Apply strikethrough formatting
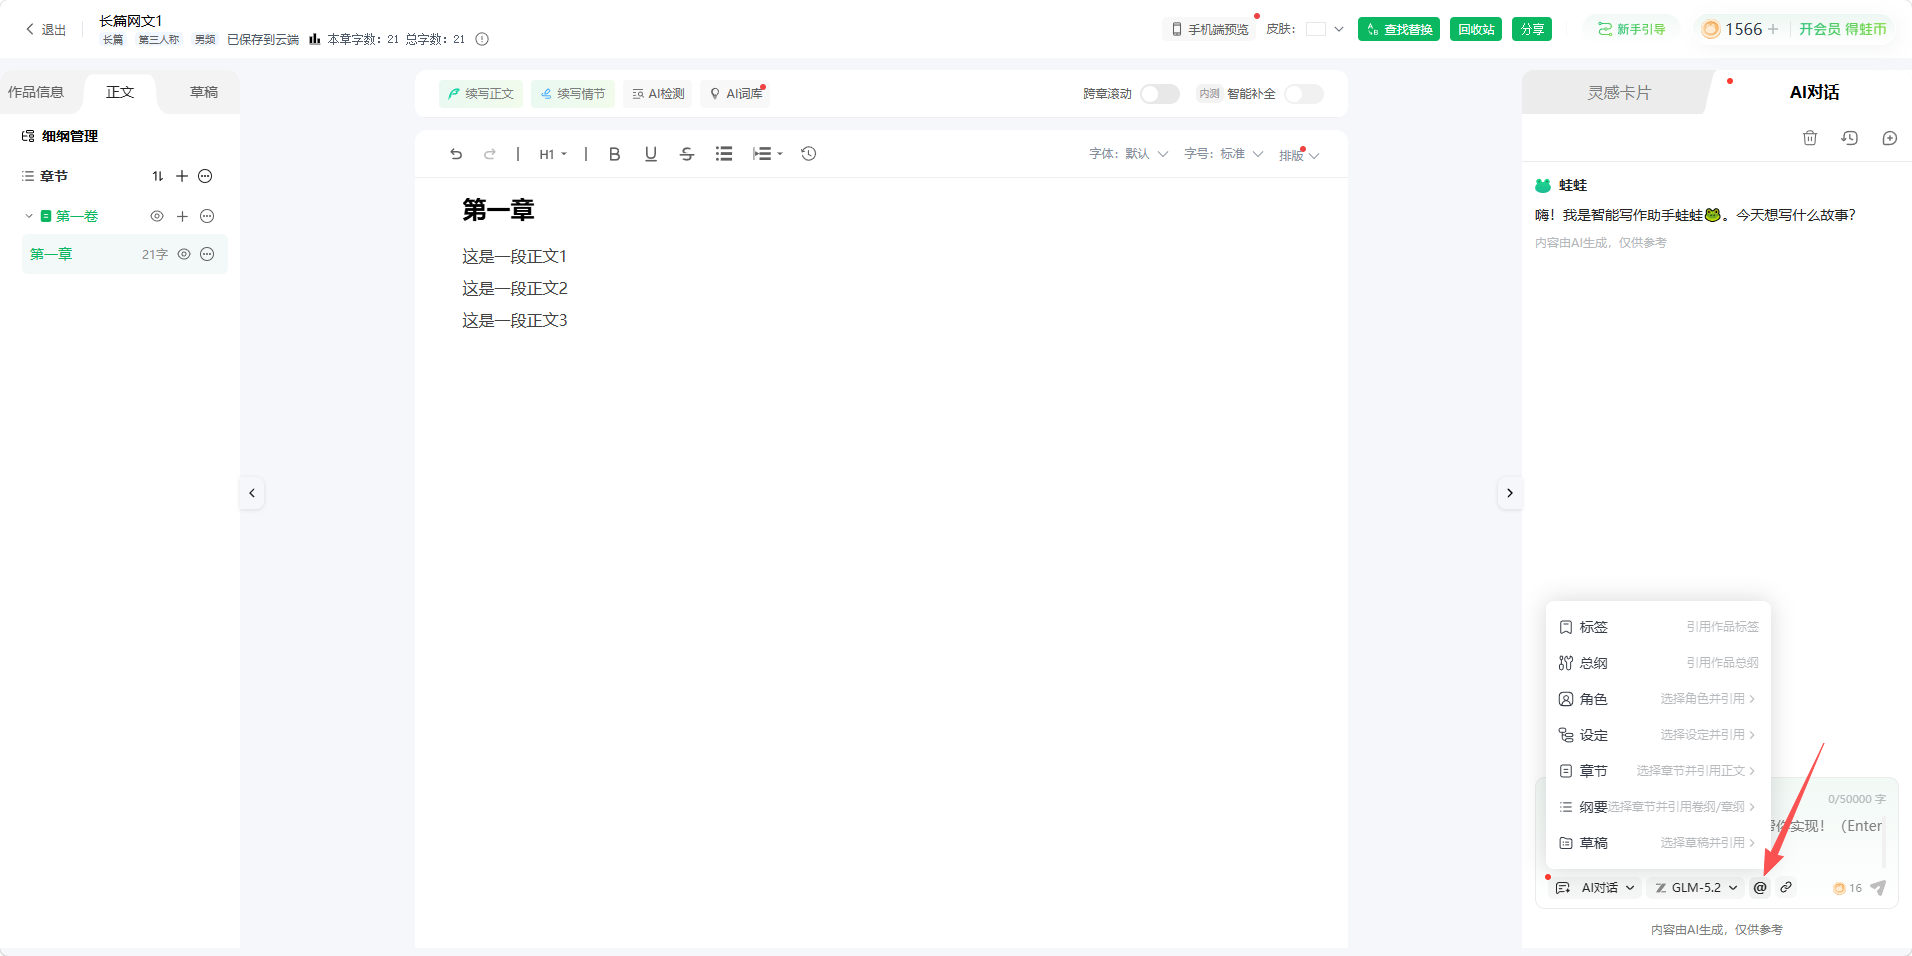This screenshot has width=1912, height=956. pyautogui.click(x=687, y=154)
